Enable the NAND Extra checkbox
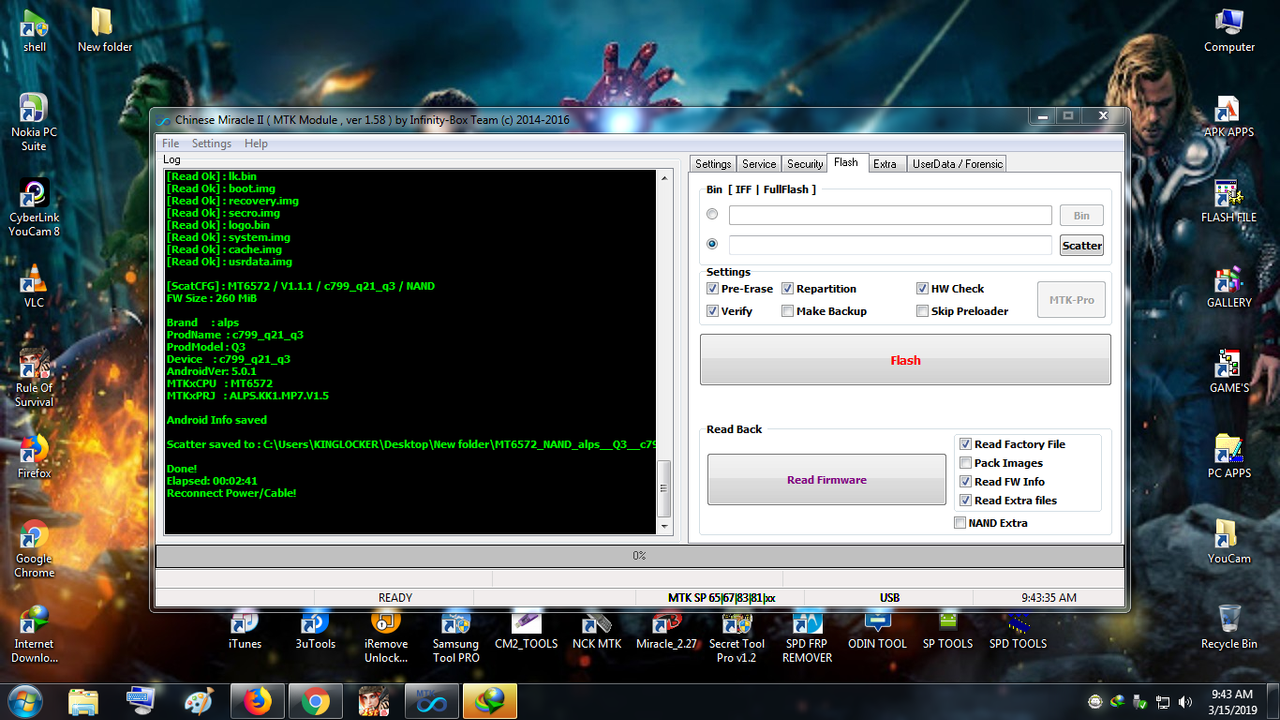 point(960,523)
